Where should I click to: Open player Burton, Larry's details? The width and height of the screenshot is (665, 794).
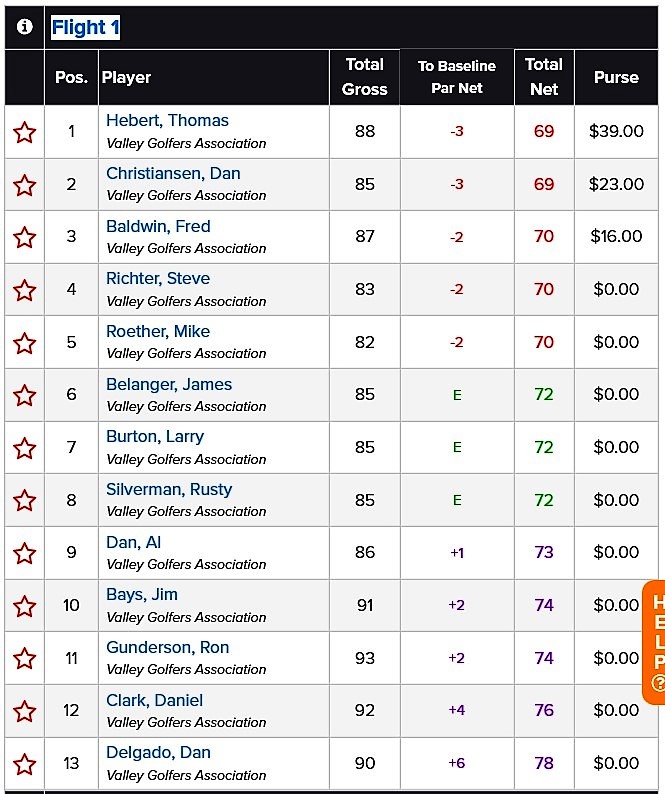[x=155, y=436]
